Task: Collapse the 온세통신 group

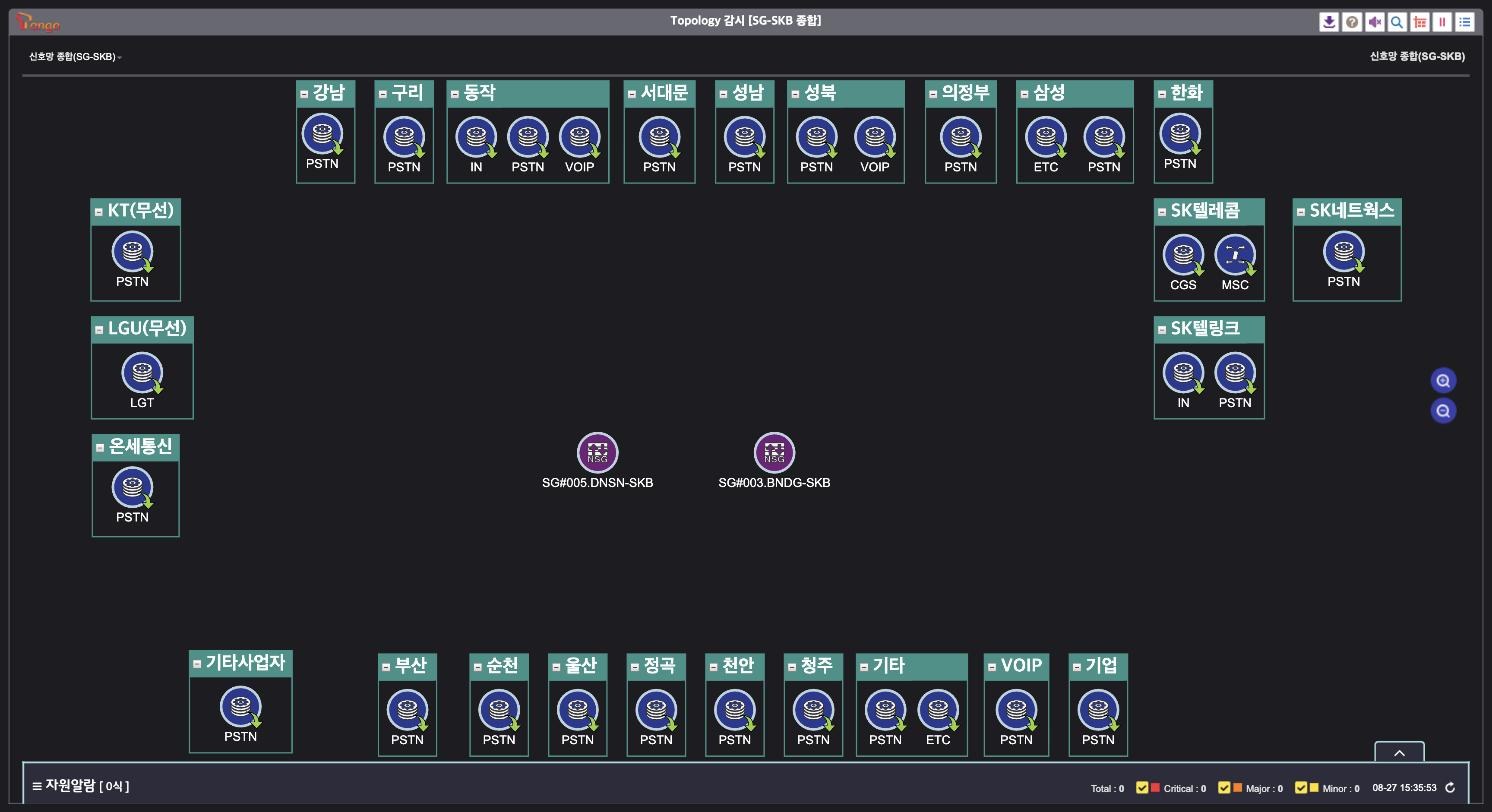Action: 99,447
